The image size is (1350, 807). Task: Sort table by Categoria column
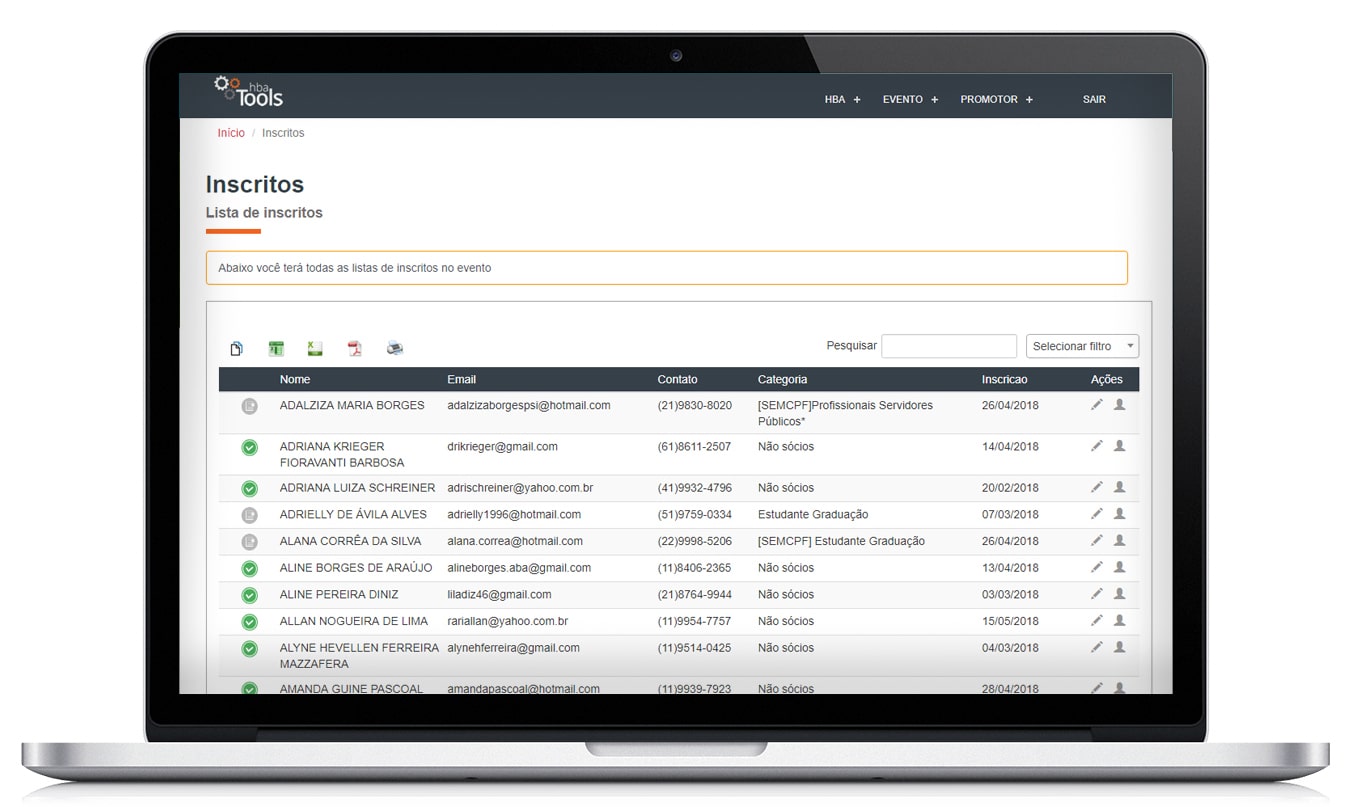point(782,379)
